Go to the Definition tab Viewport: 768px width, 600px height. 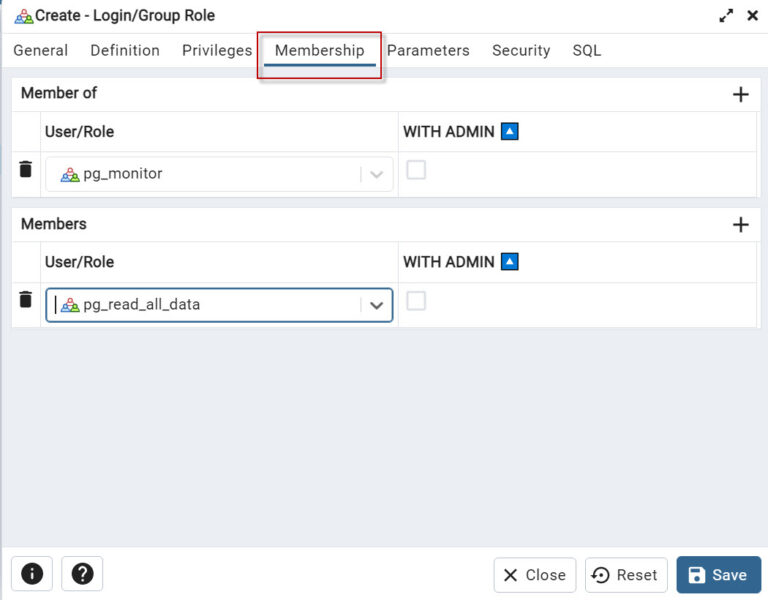pyautogui.click(x=125, y=50)
